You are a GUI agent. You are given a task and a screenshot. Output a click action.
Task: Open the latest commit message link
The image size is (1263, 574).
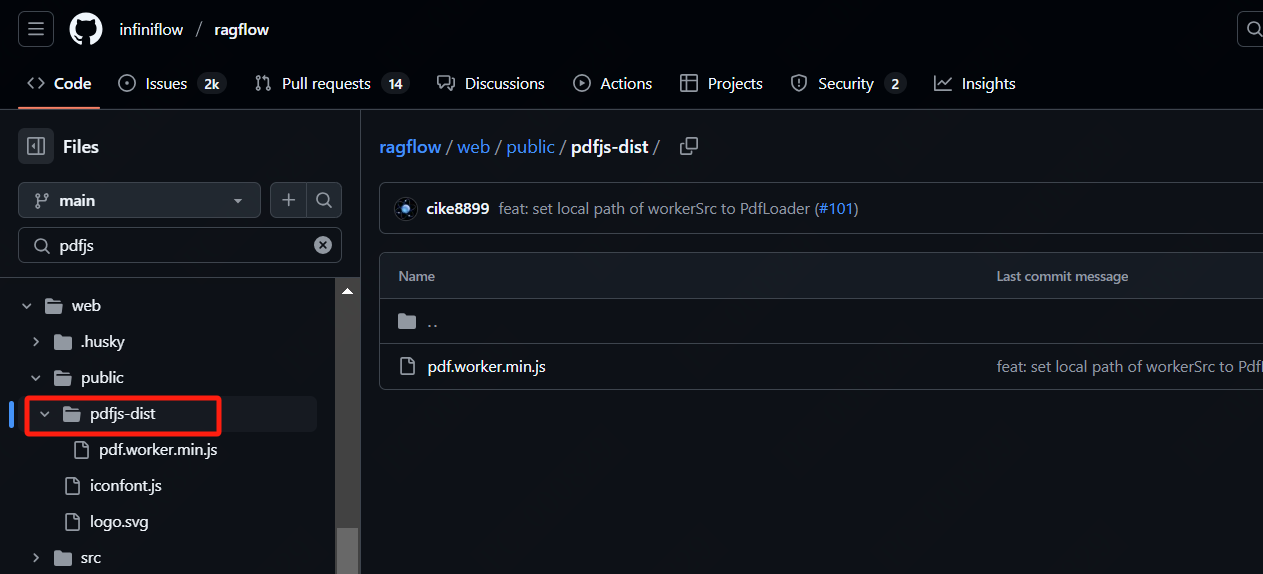655,209
